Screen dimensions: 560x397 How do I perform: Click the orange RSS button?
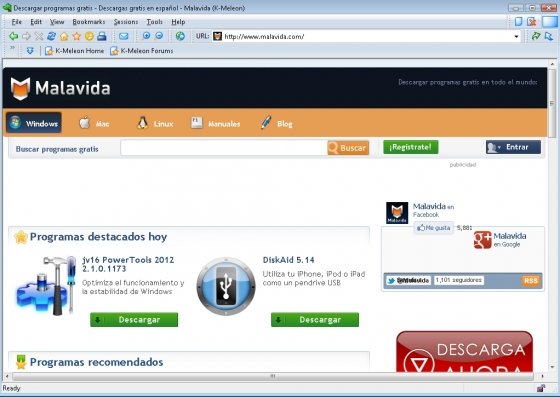[531, 281]
